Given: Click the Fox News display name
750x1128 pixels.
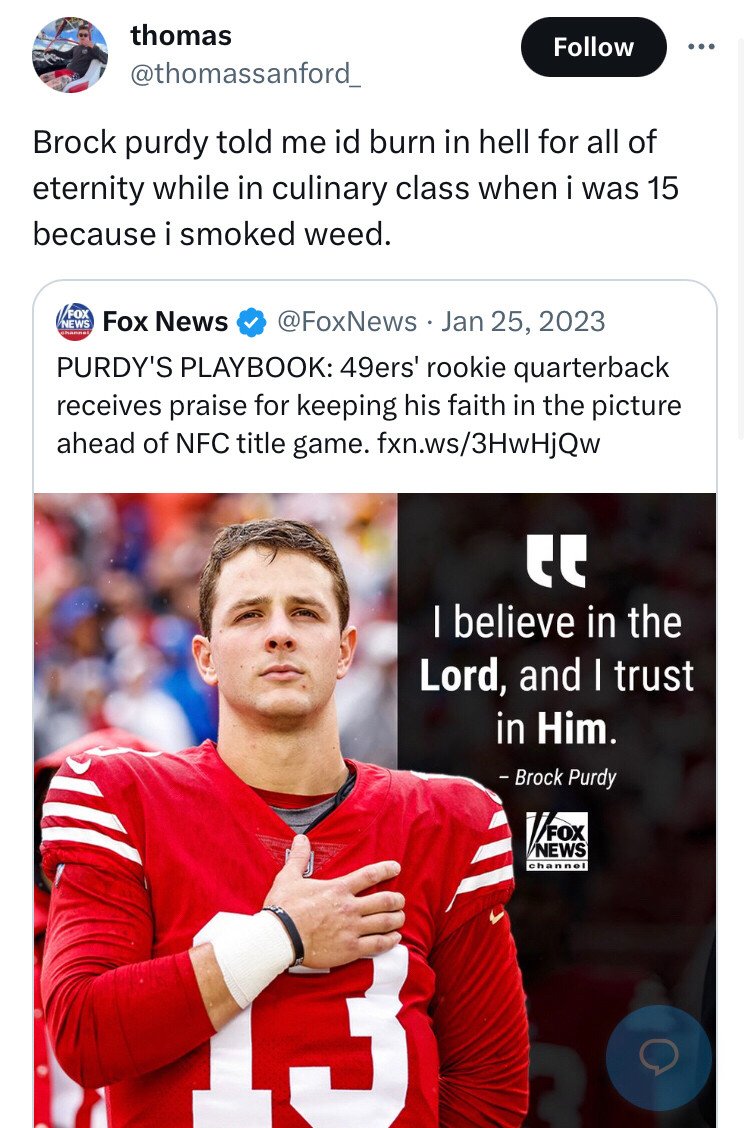Looking at the screenshot, I should tap(165, 322).
